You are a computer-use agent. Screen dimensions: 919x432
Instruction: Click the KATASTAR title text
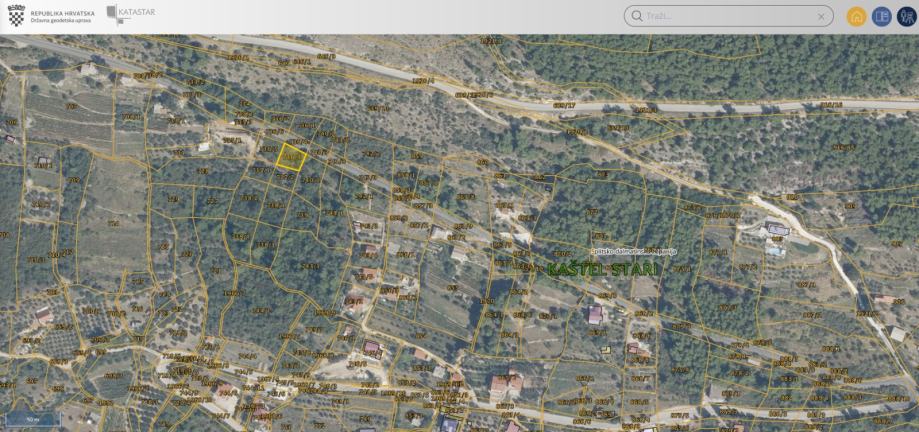(137, 12)
